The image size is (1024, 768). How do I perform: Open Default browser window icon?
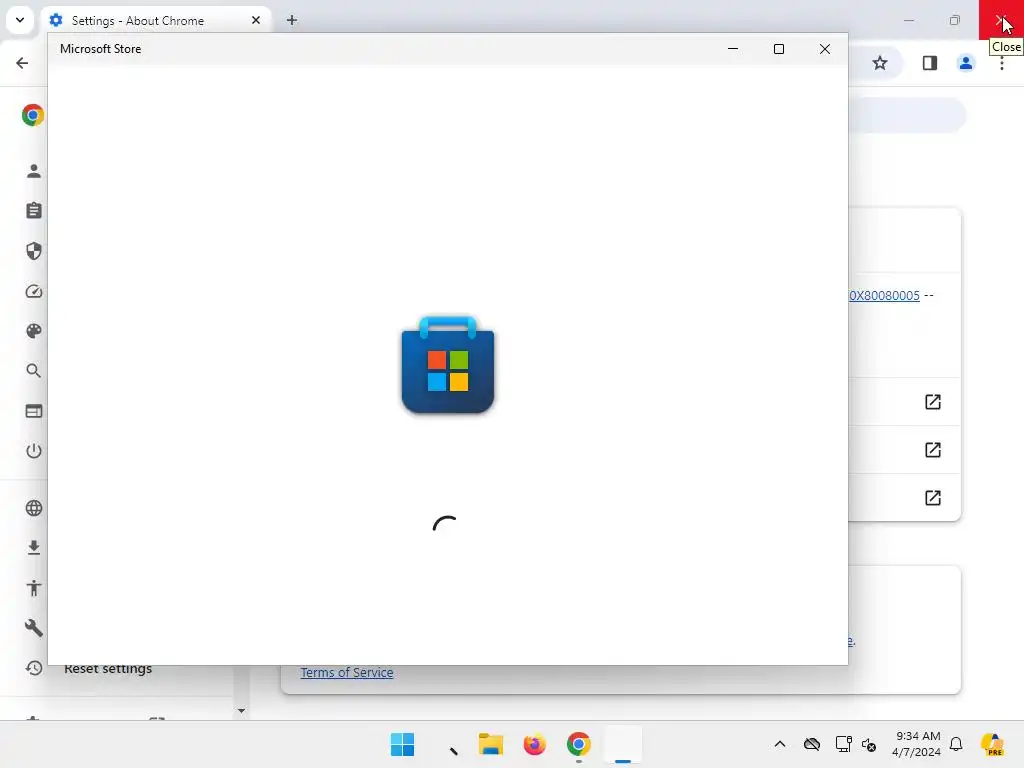tap(34, 411)
